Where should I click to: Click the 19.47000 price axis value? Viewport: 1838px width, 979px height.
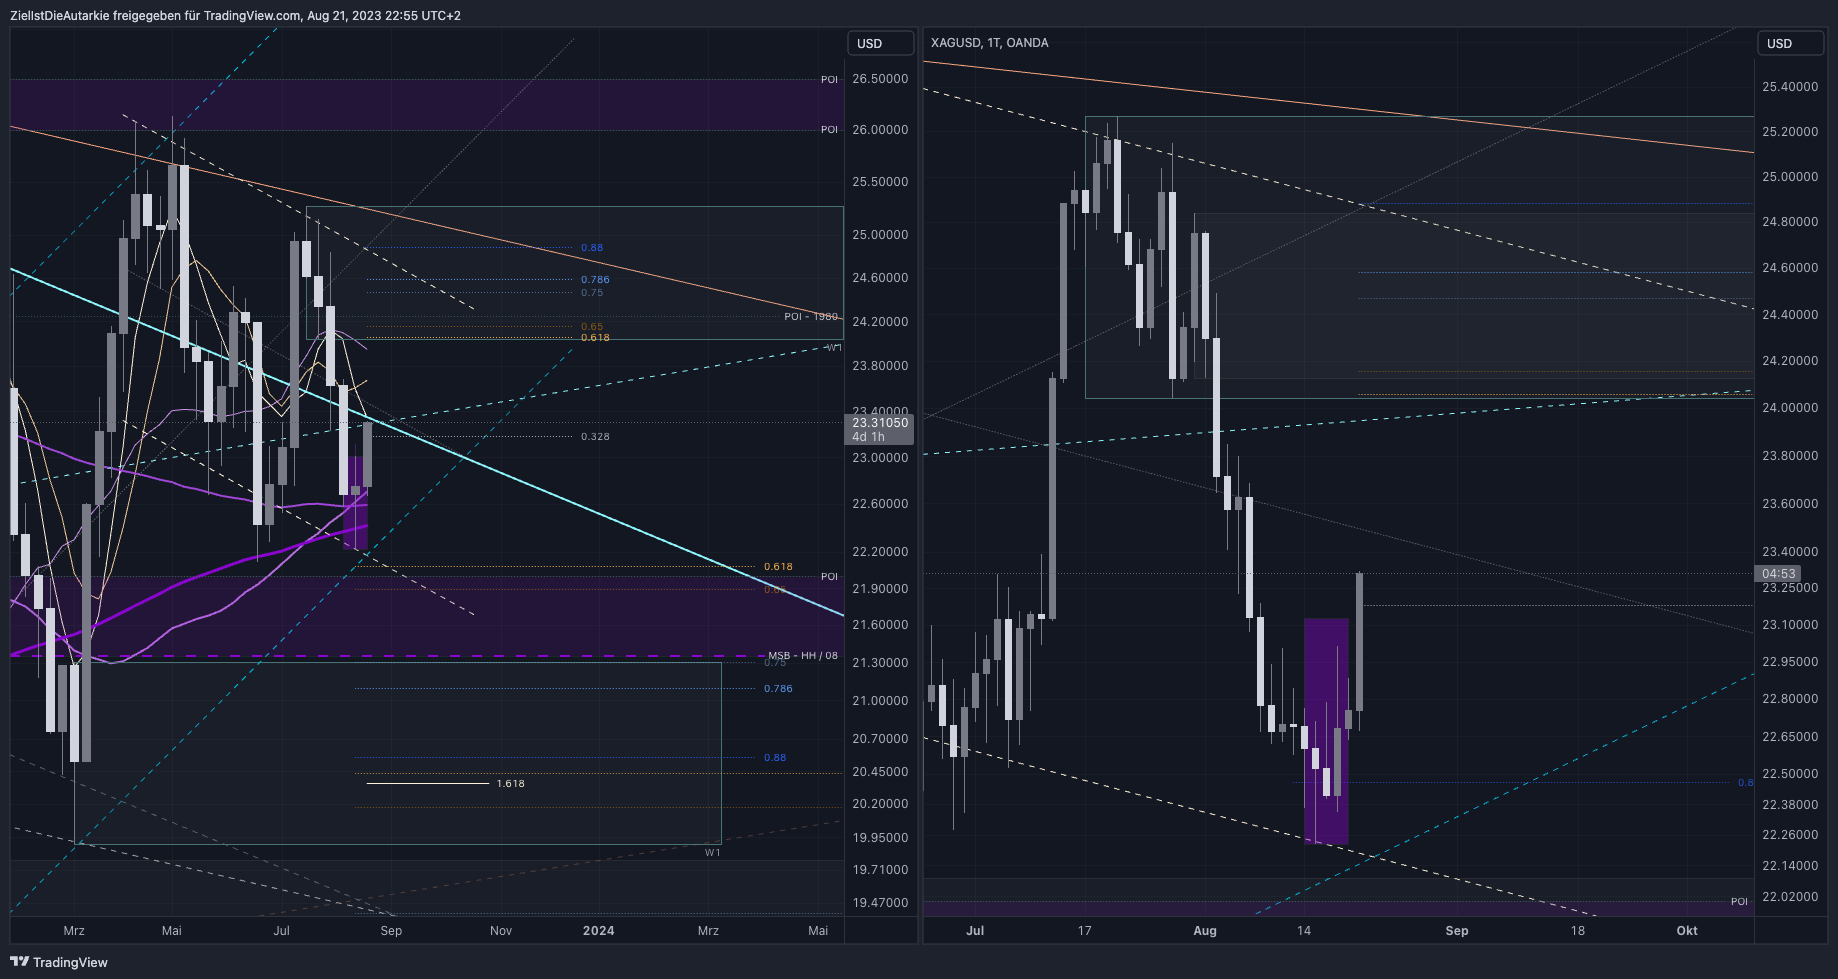coord(880,903)
